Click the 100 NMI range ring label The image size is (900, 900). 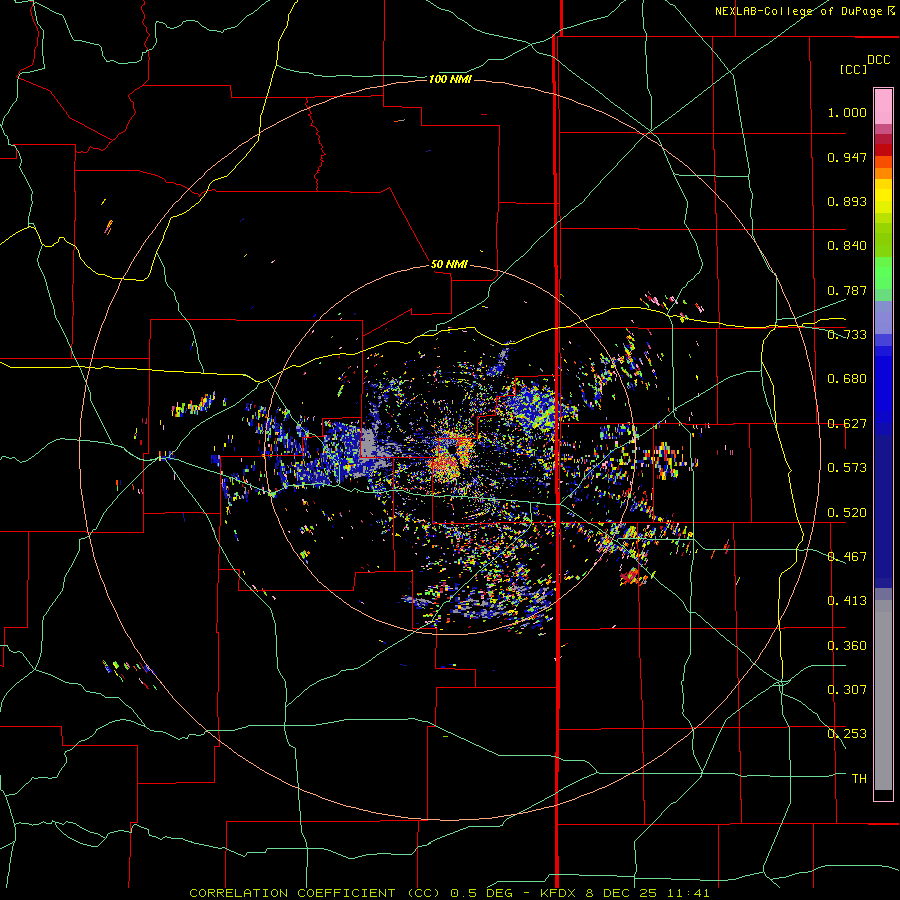(x=450, y=79)
